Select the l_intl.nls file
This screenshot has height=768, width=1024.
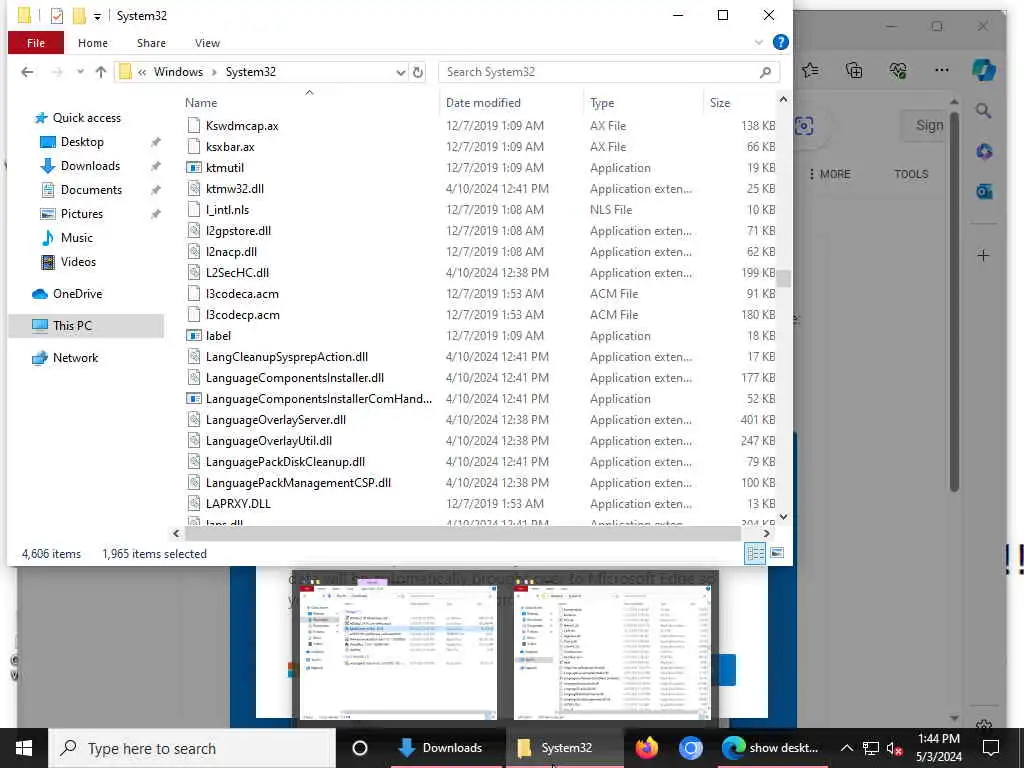(x=227, y=210)
